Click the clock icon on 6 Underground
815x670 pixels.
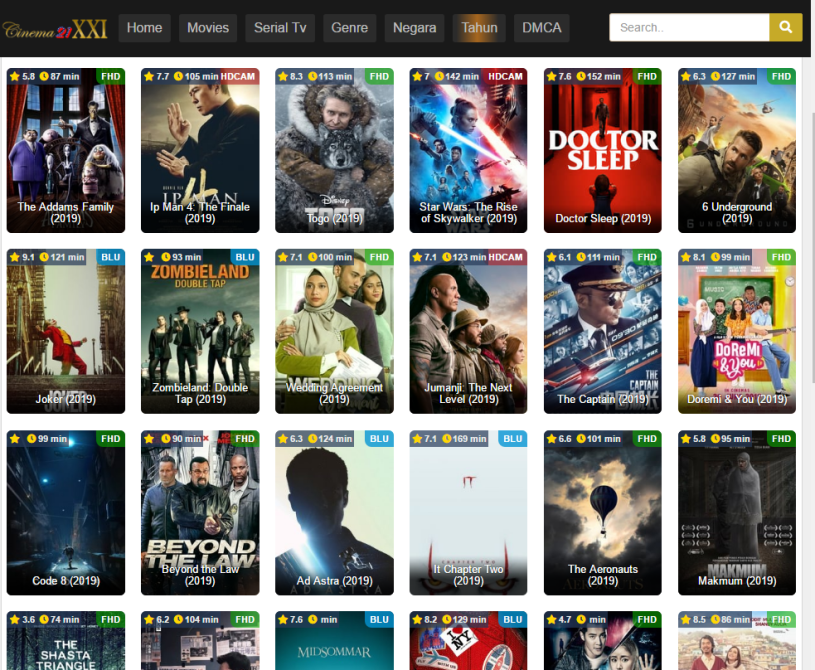point(715,76)
